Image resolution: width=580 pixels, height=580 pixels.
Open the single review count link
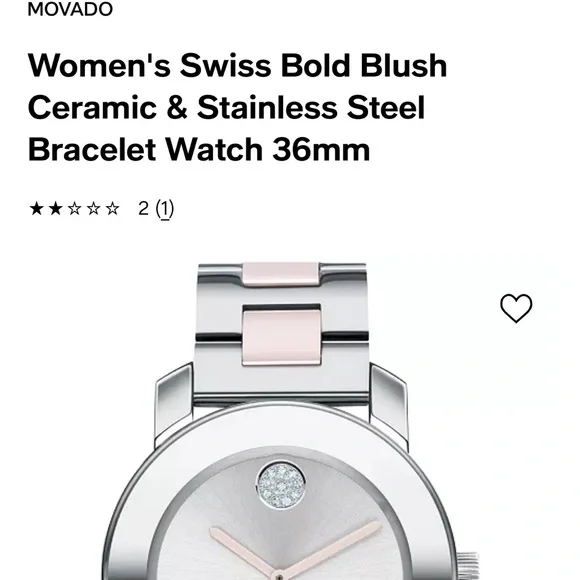tap(165, 209)
